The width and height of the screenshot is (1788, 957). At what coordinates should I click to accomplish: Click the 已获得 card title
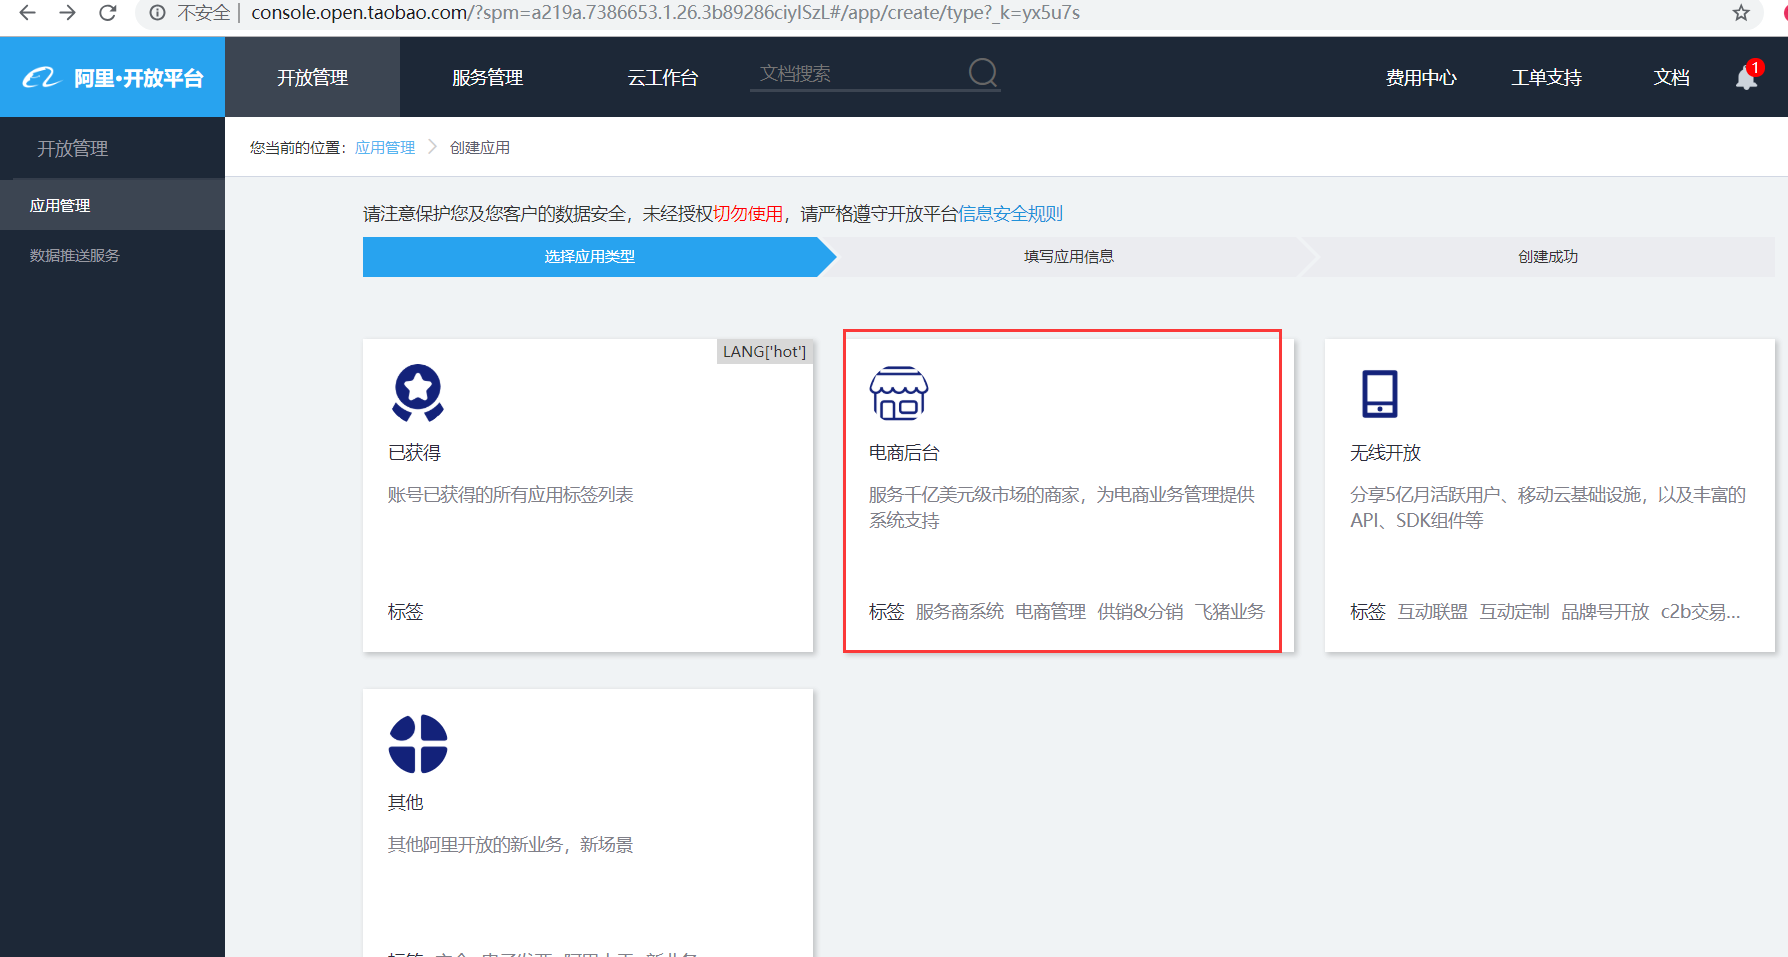(414, 452)
